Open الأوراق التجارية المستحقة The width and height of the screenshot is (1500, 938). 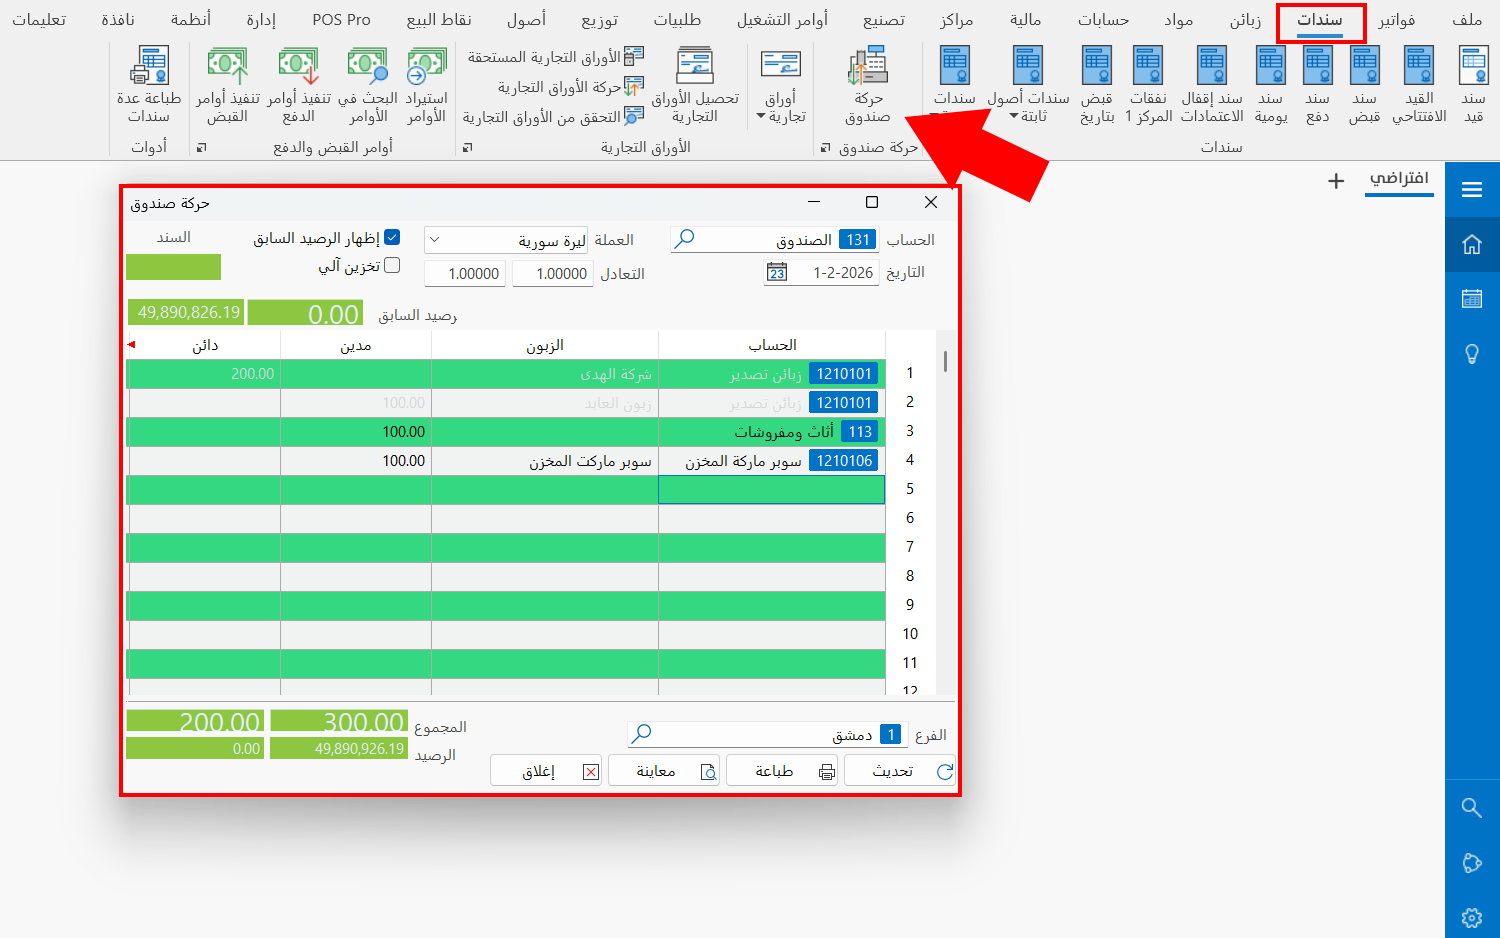(x=556, y=56)
